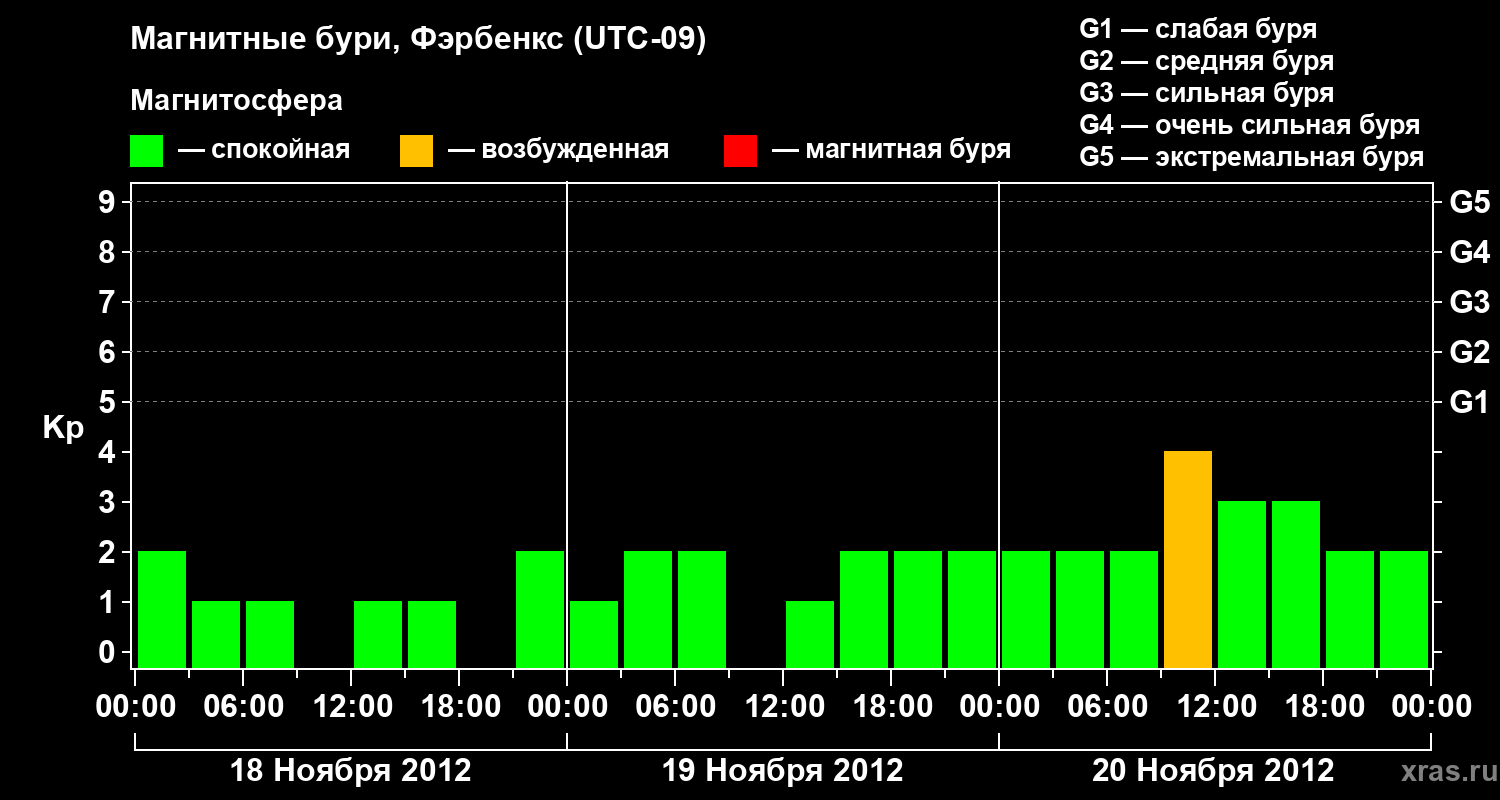Click the '12:00' tick label above 20 Ноября
This screenshot has width=1500, height=800.
click(1215, 707)
